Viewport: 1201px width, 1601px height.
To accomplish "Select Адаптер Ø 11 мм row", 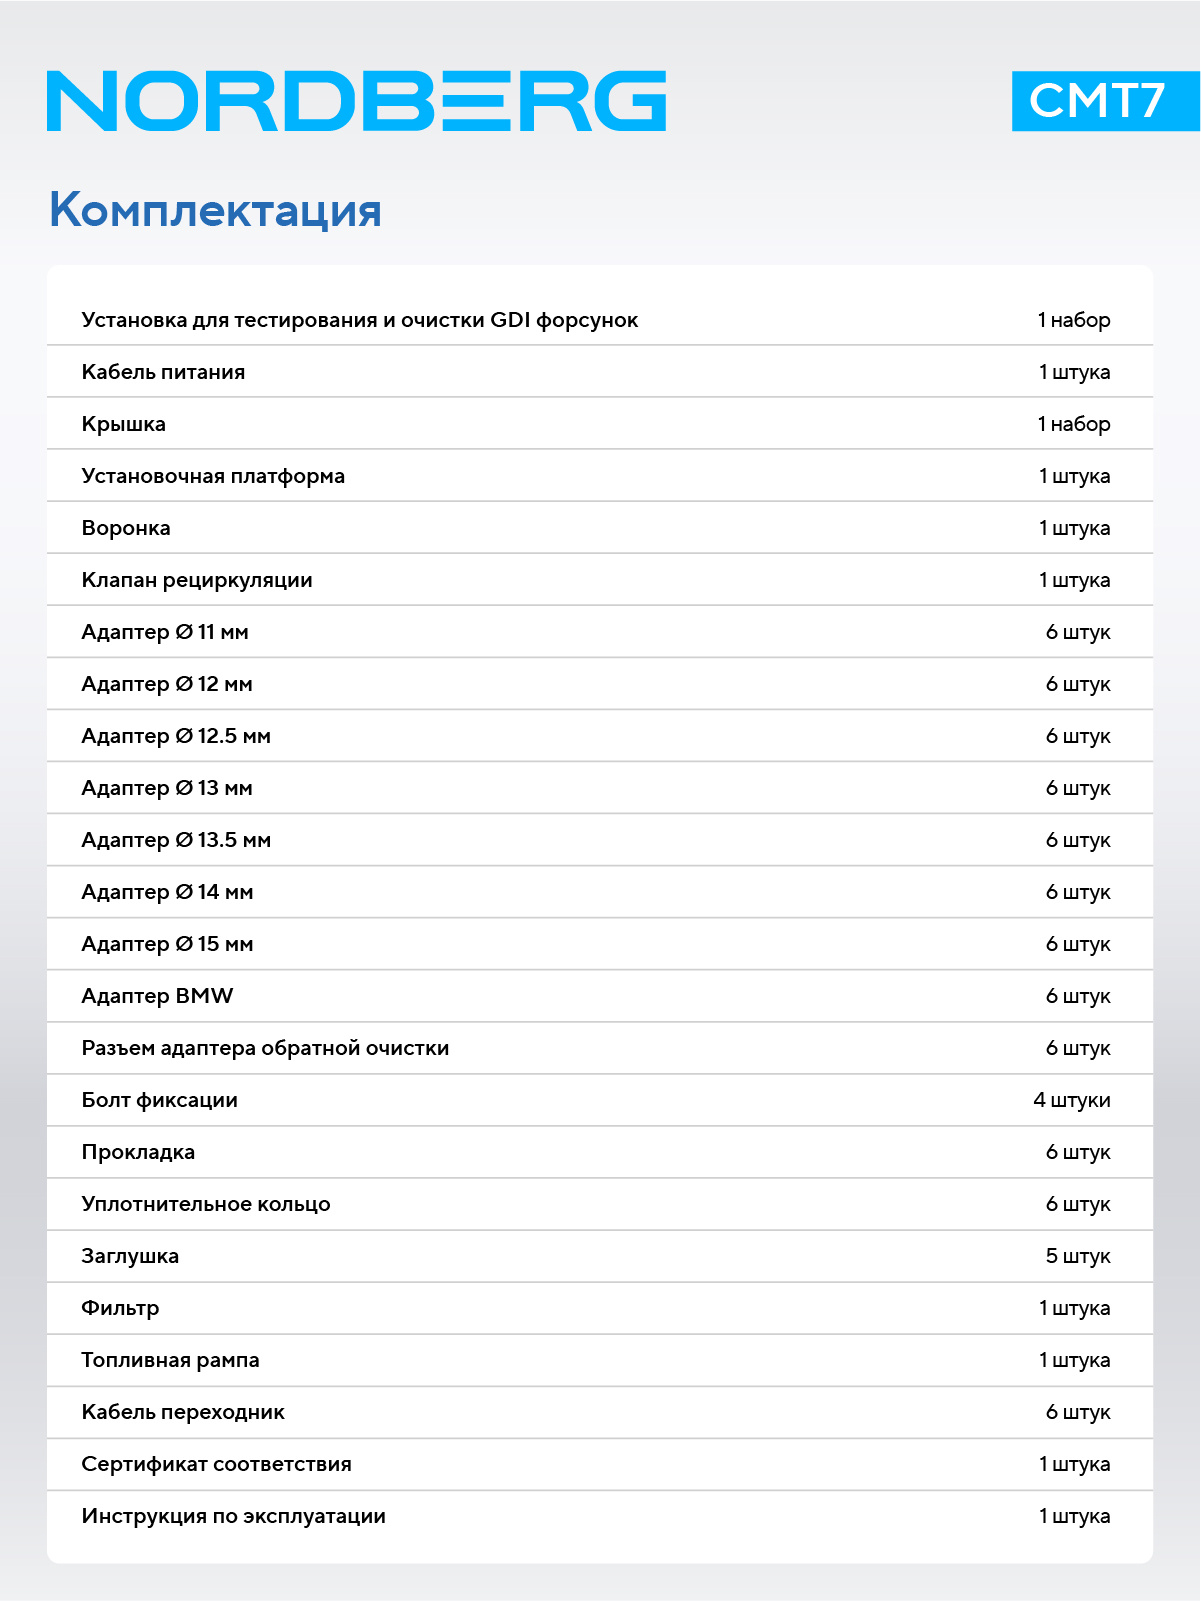I will [600, 632].
